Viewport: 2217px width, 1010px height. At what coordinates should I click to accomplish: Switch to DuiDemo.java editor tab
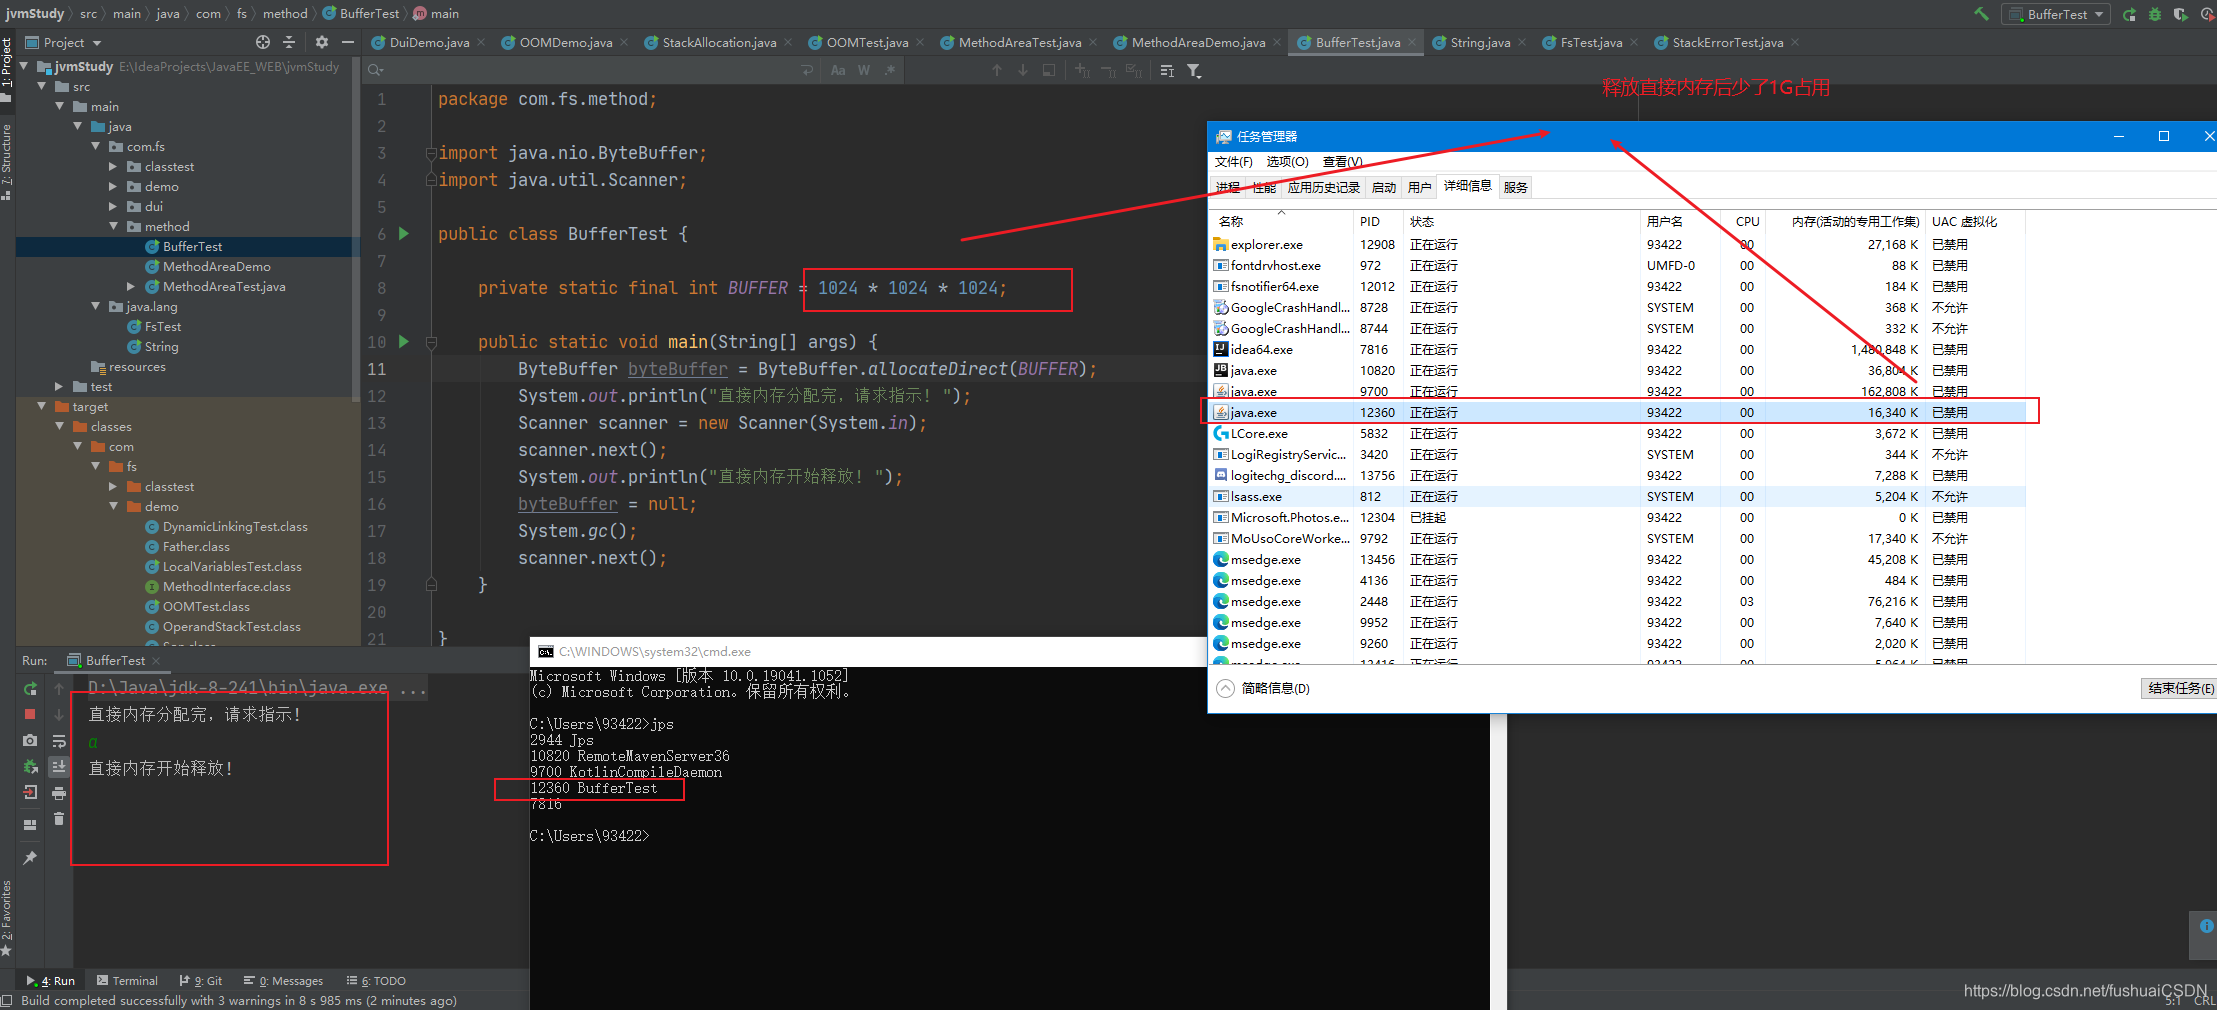tap(429, 42)
